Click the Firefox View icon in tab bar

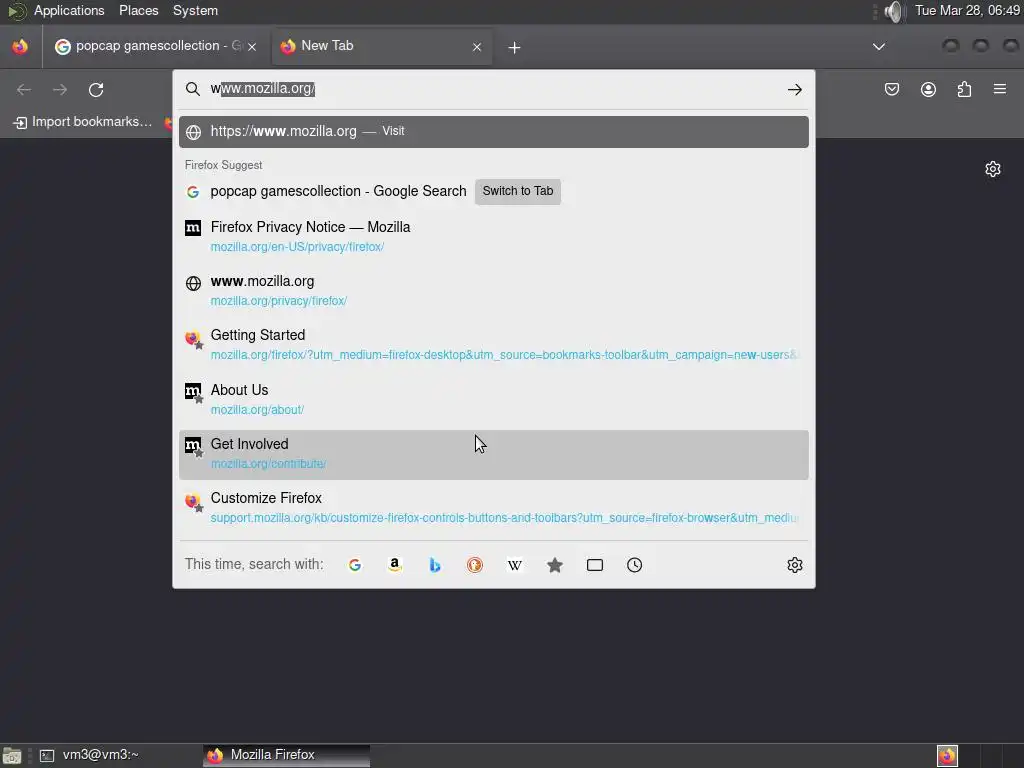(20, 46)
